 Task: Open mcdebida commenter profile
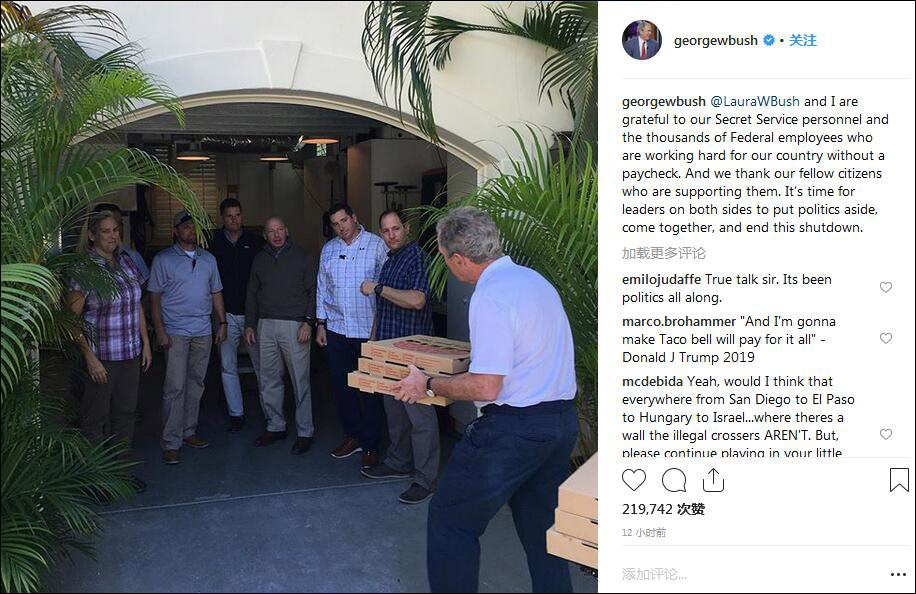pyautogui.click(x=652, y=381)
